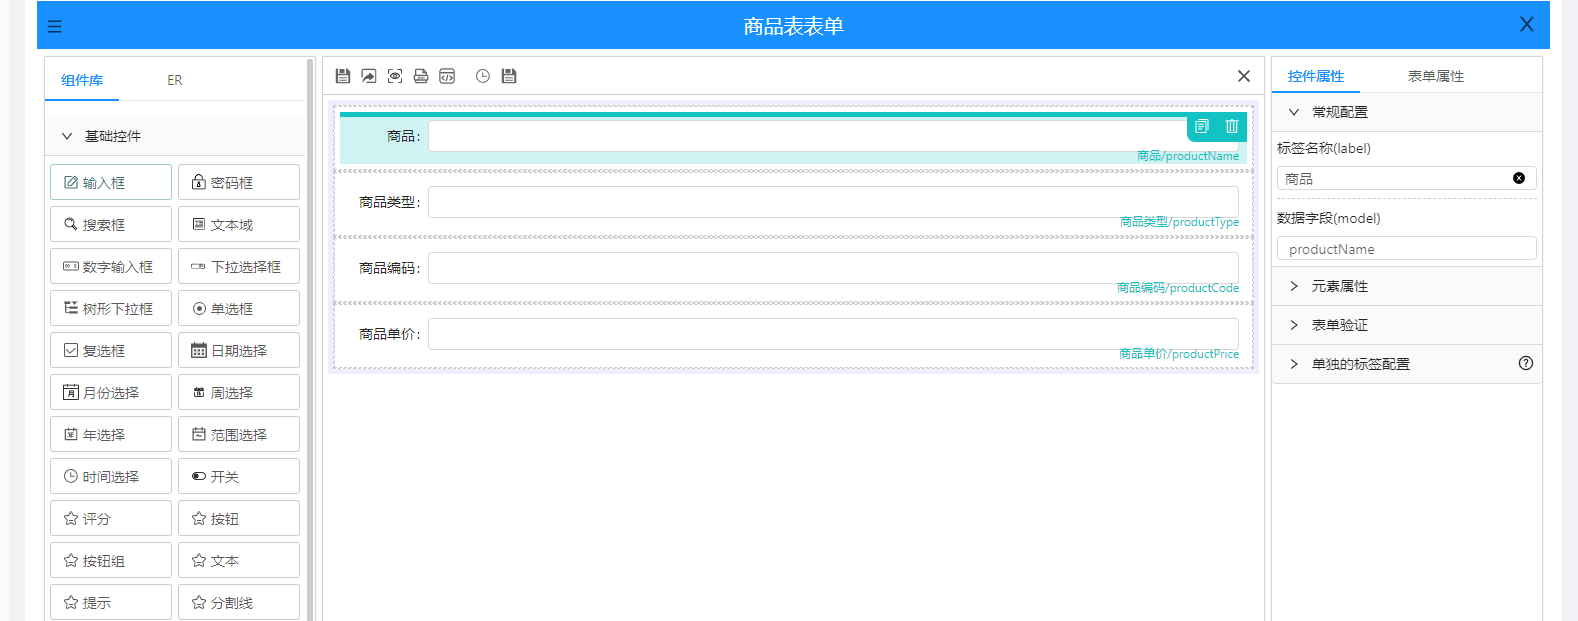The height and width of the screenshot is (621, 1578).
Task: Add a 下拉选择框 component
Action: pos(239,267)
